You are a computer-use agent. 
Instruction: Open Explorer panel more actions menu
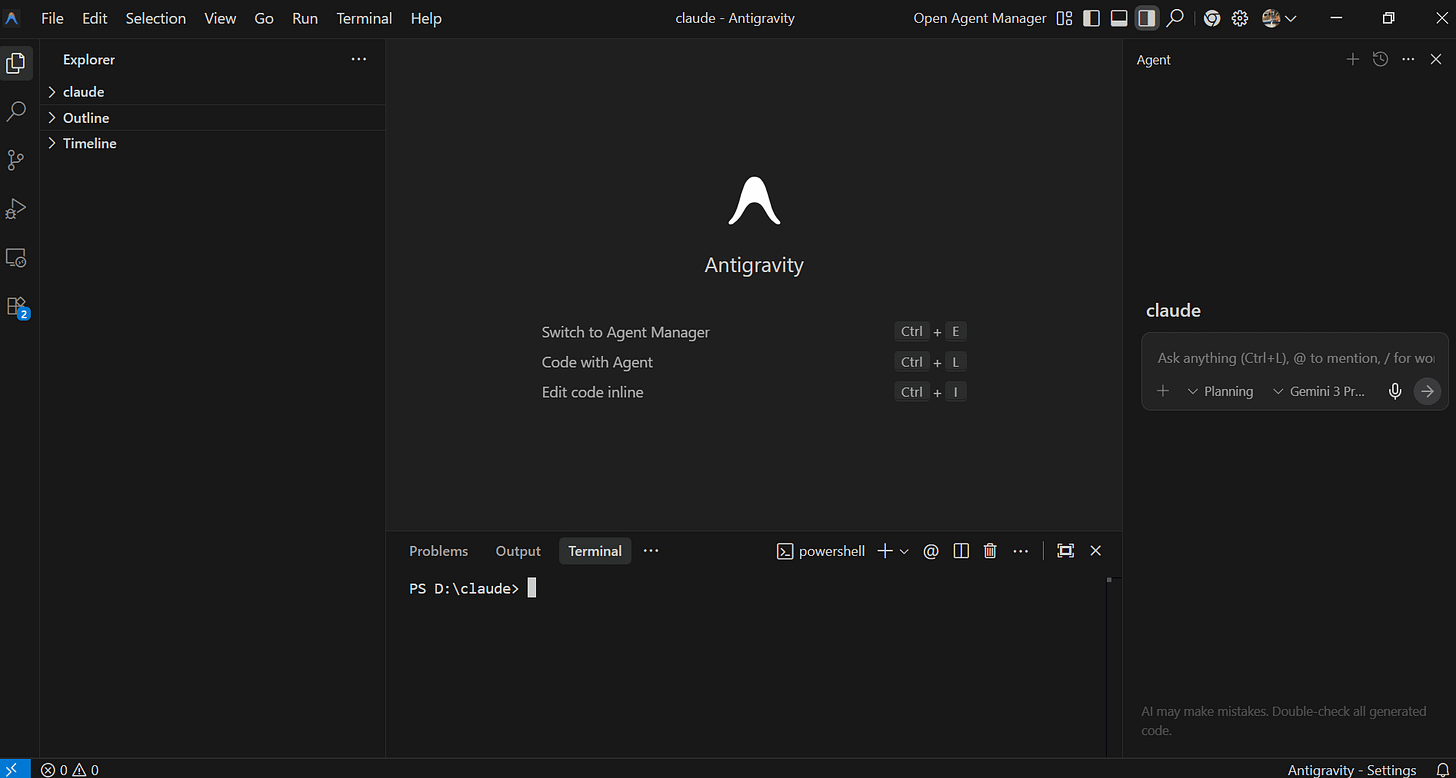[359, 60]
